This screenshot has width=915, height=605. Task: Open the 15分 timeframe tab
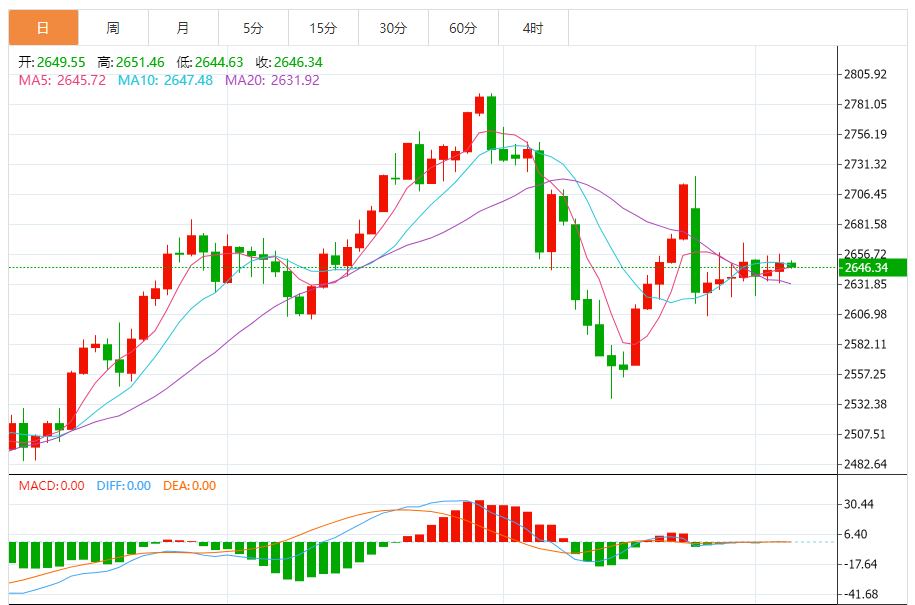click(x=323, y=27)
